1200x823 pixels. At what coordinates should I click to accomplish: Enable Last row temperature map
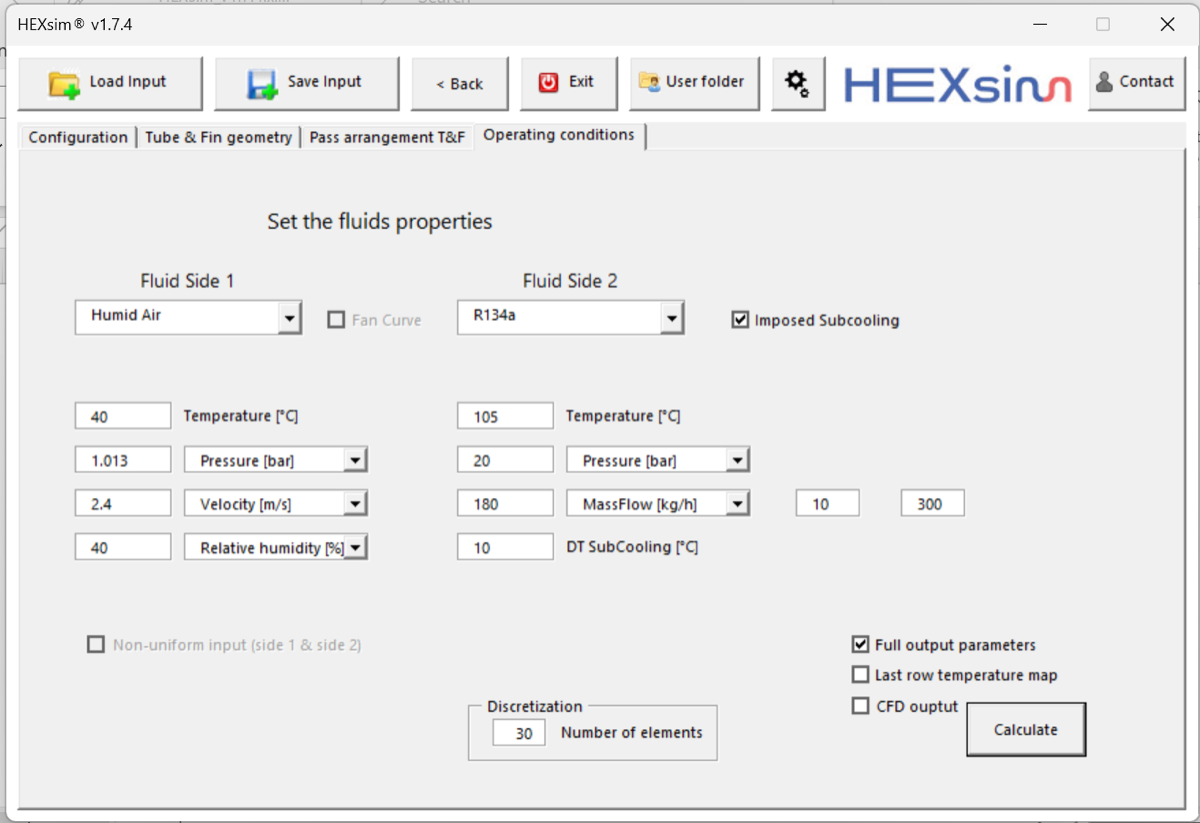pyautogui.click(x=860, y=675)
